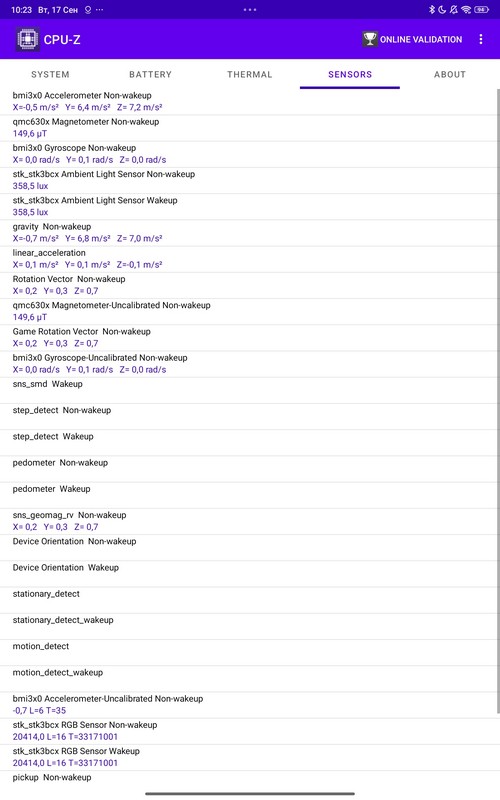Viewport: 500px width, 800px height.
Task: Go to the THERMAL tab
Action: [249, 74]
